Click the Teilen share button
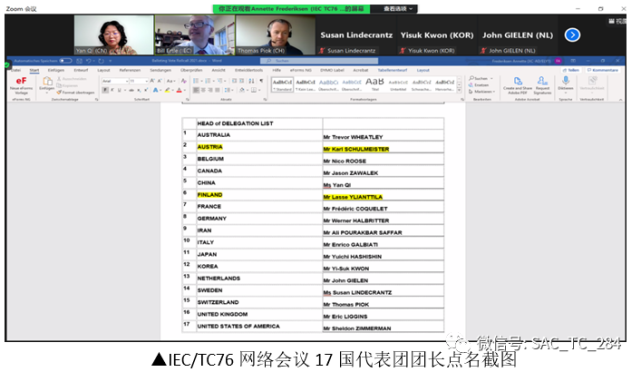641x372 pixels. click(x=571, y=70)
